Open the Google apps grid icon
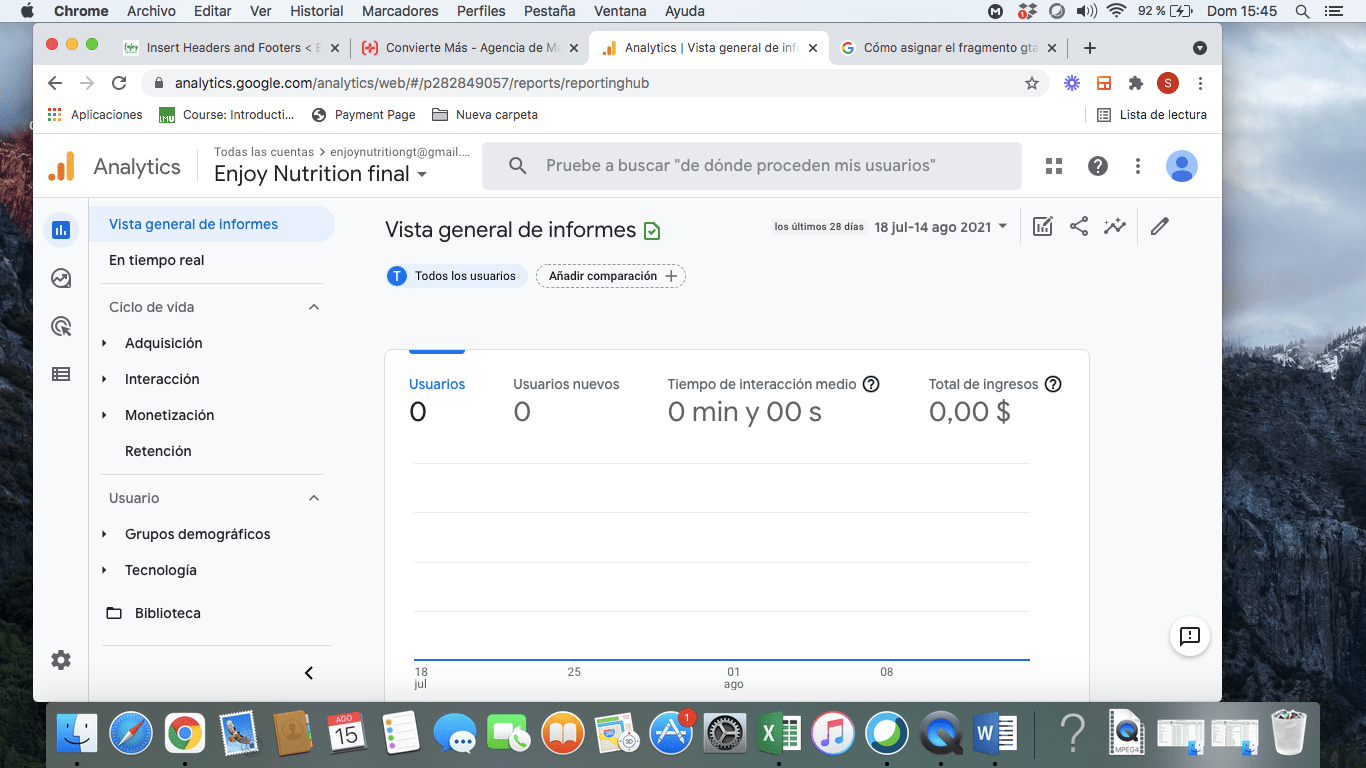The width and height of the screenshot is (1366, 768). (1054, 166)
